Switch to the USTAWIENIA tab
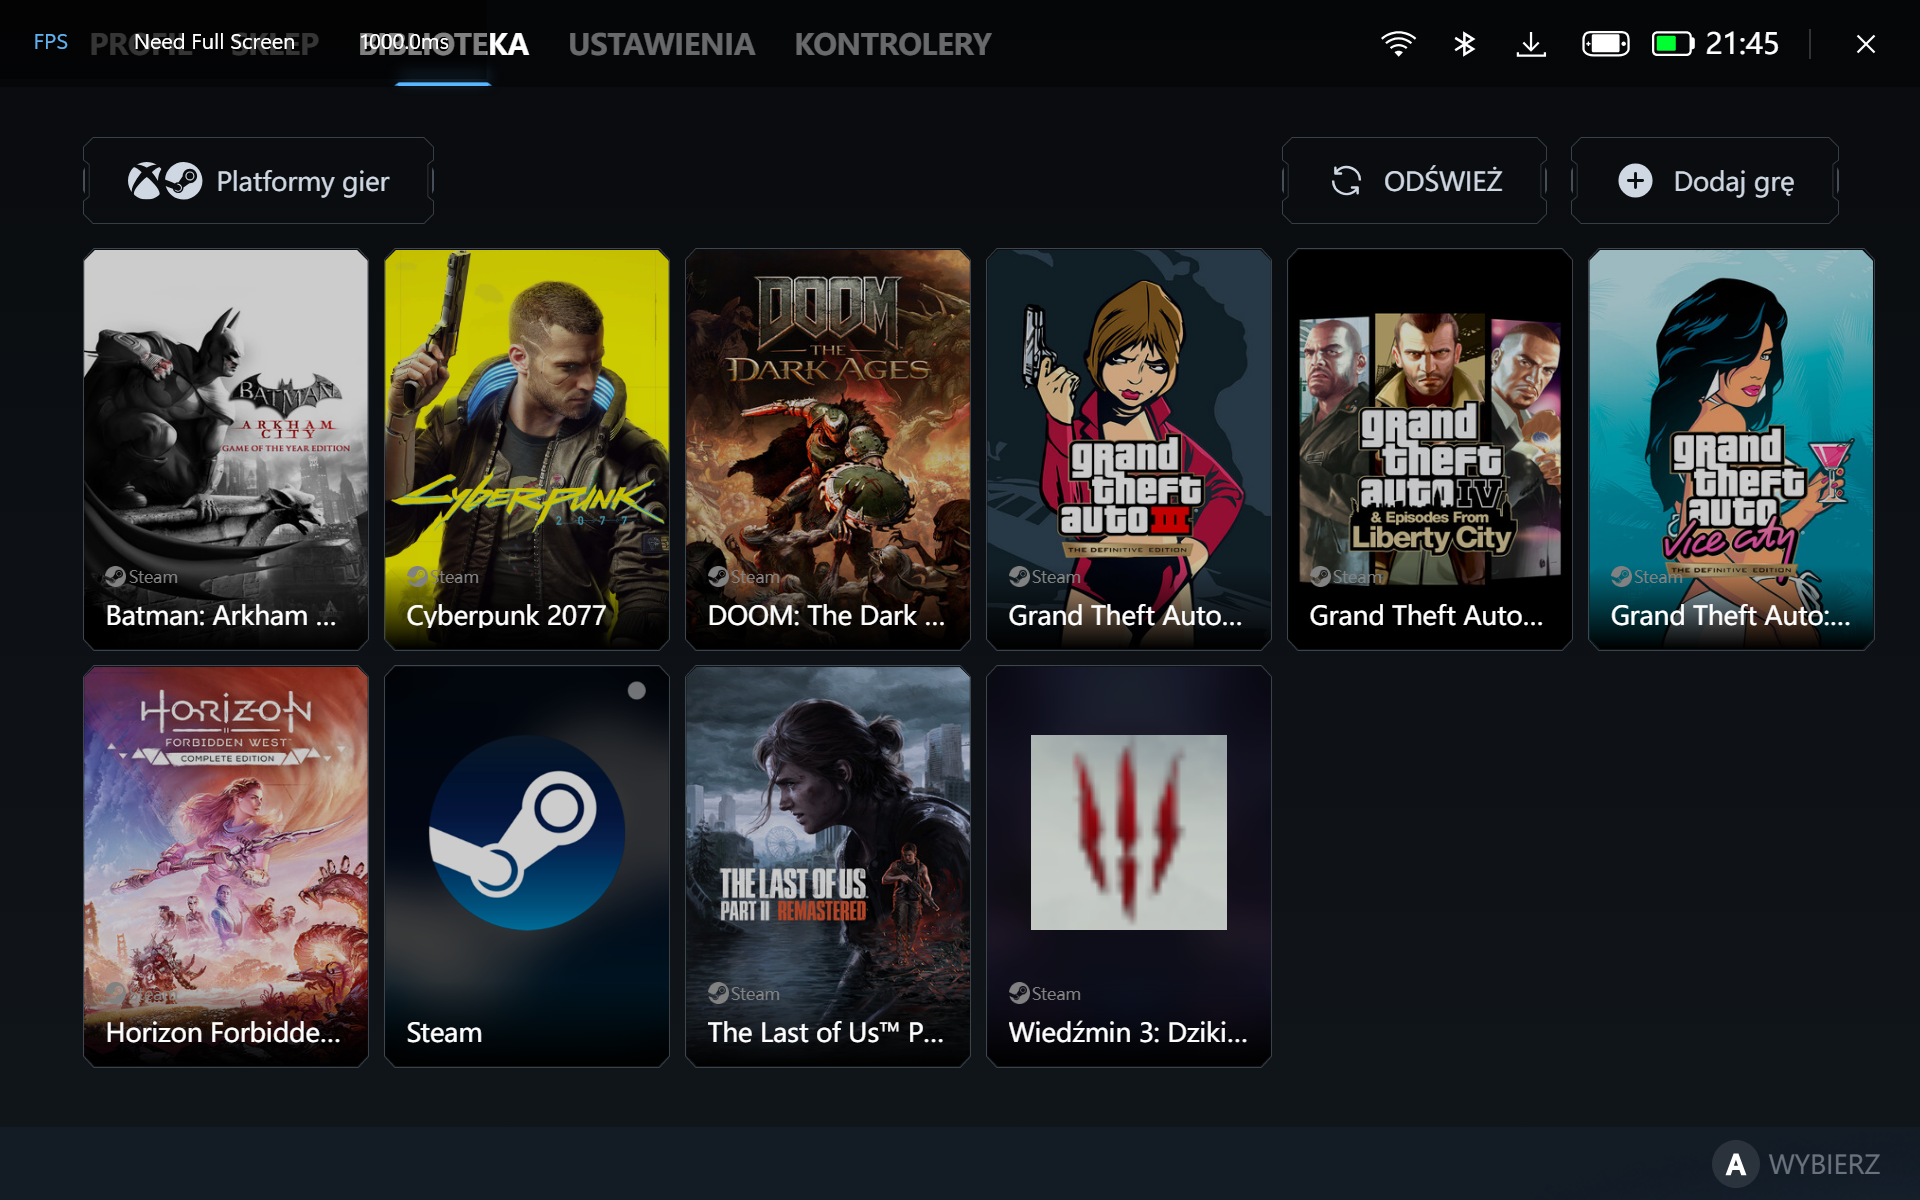 (x=661, y=44)
